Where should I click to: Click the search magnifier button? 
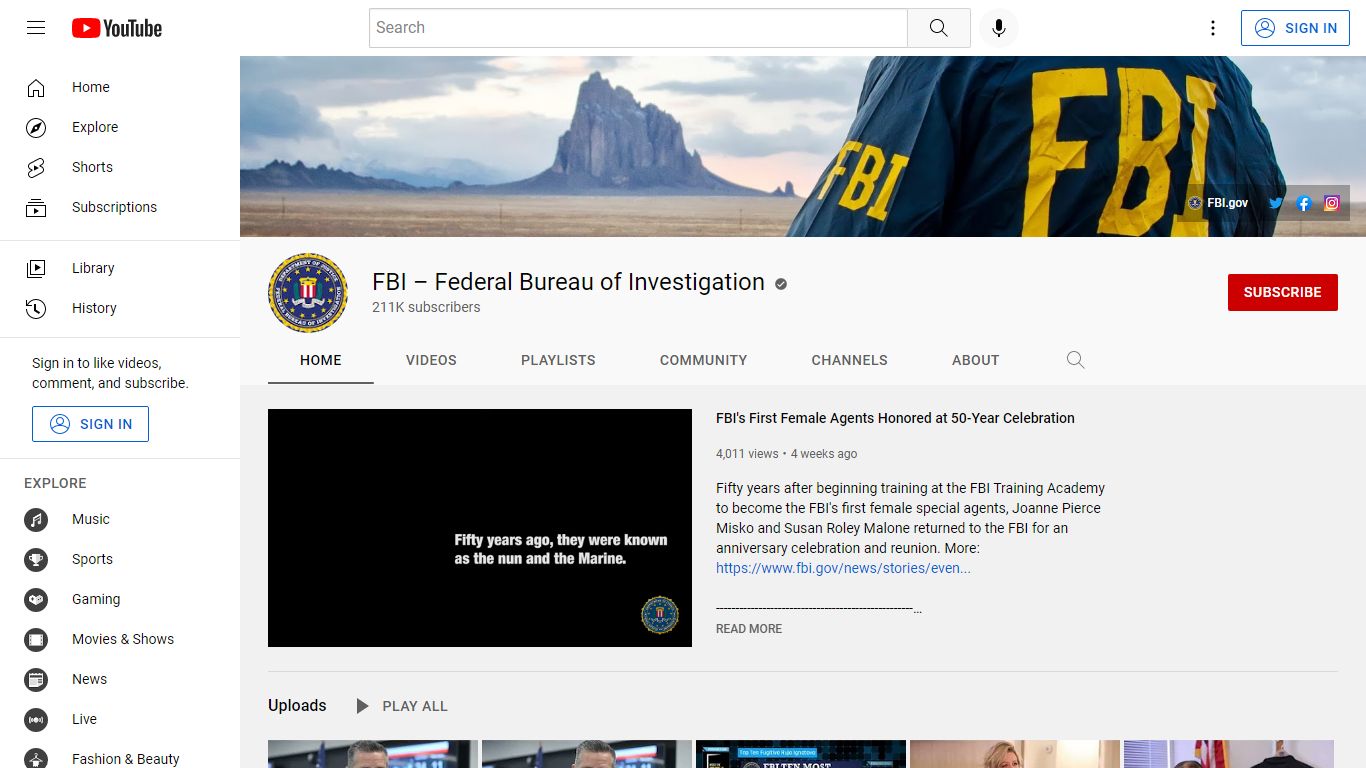[938, 28]
